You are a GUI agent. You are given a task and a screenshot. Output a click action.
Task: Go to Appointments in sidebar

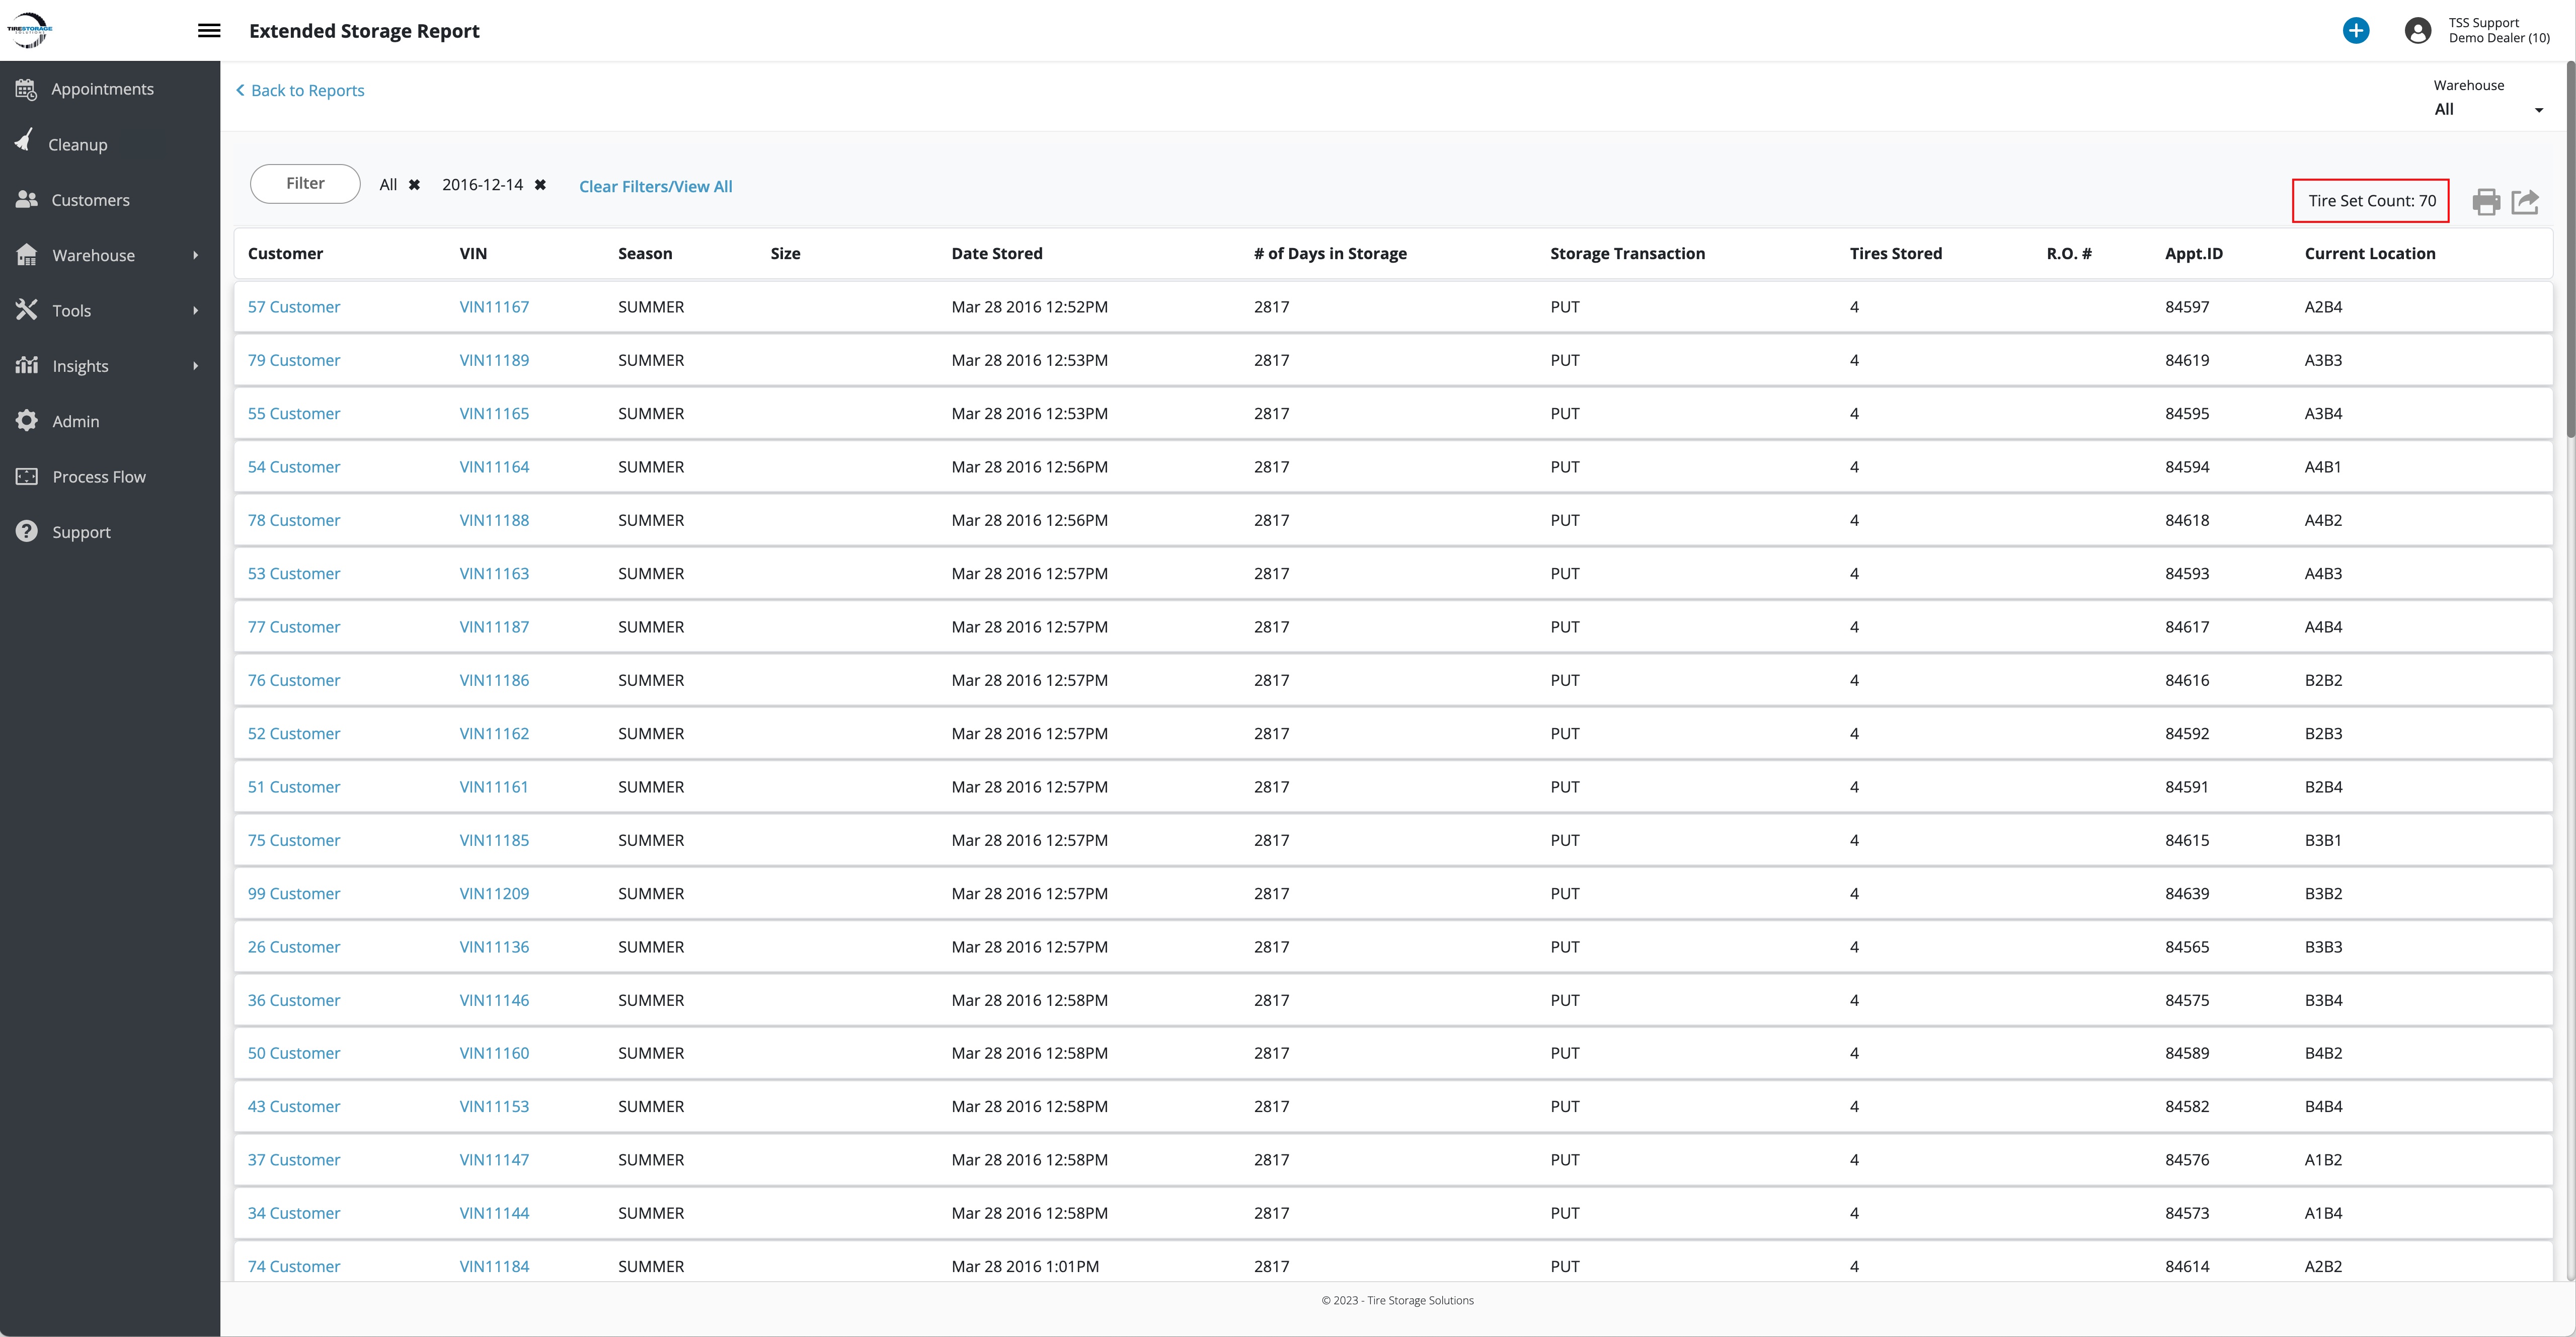pyautogui.click(x=102, y=89)
